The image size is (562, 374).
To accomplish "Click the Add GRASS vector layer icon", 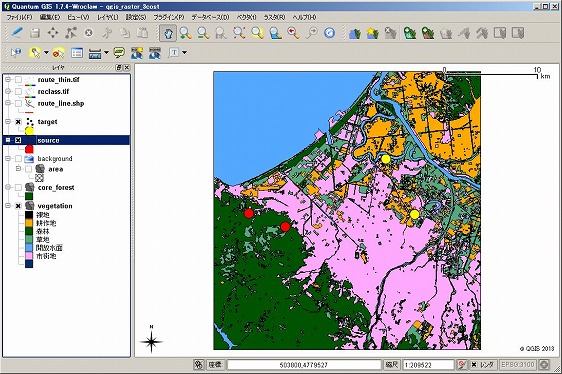I will coord(409,33).
